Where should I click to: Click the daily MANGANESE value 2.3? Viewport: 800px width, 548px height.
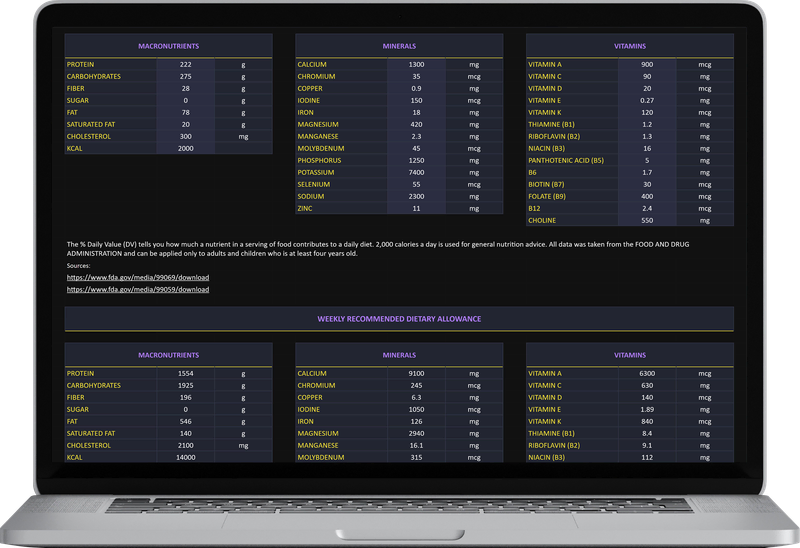coord(416,136)
